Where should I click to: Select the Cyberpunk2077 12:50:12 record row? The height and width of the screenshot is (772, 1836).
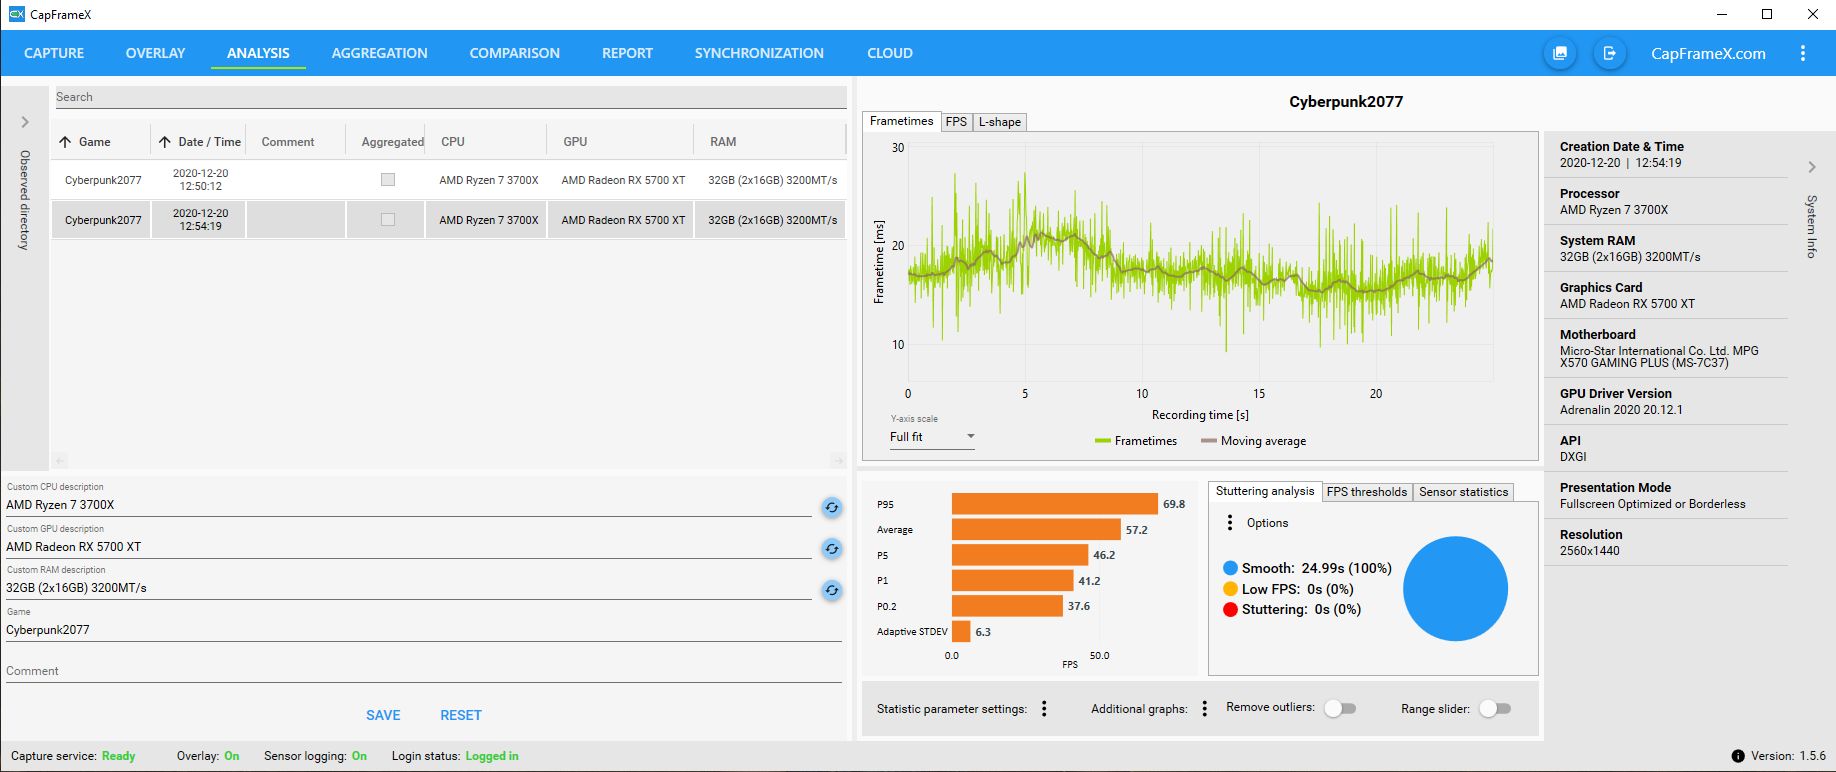(449, 180)
